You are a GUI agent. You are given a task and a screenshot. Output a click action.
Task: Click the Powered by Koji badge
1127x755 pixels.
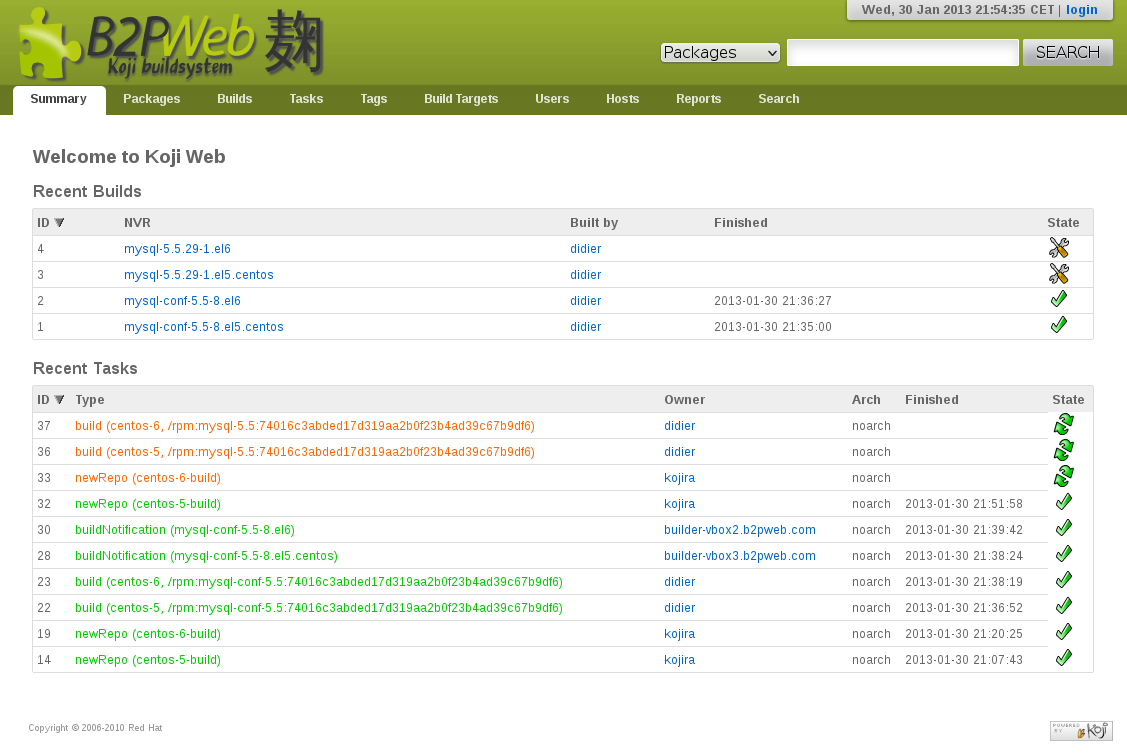pyautogui.click(x=1081, y=731)
